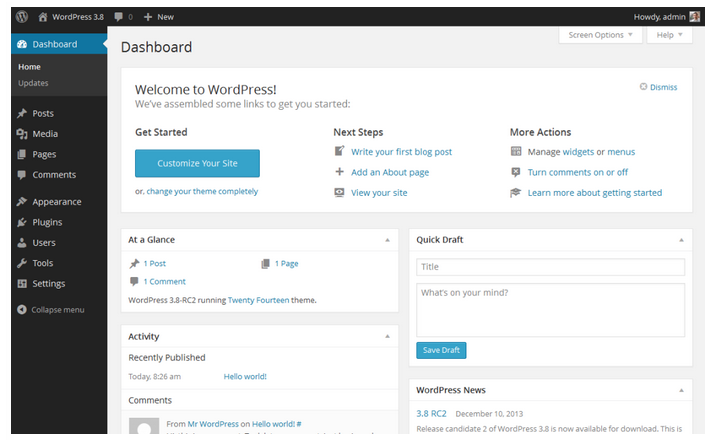The image size is (717, 445).
Task: Open Learn more about getting started link
Action: (x=594, y=193)
